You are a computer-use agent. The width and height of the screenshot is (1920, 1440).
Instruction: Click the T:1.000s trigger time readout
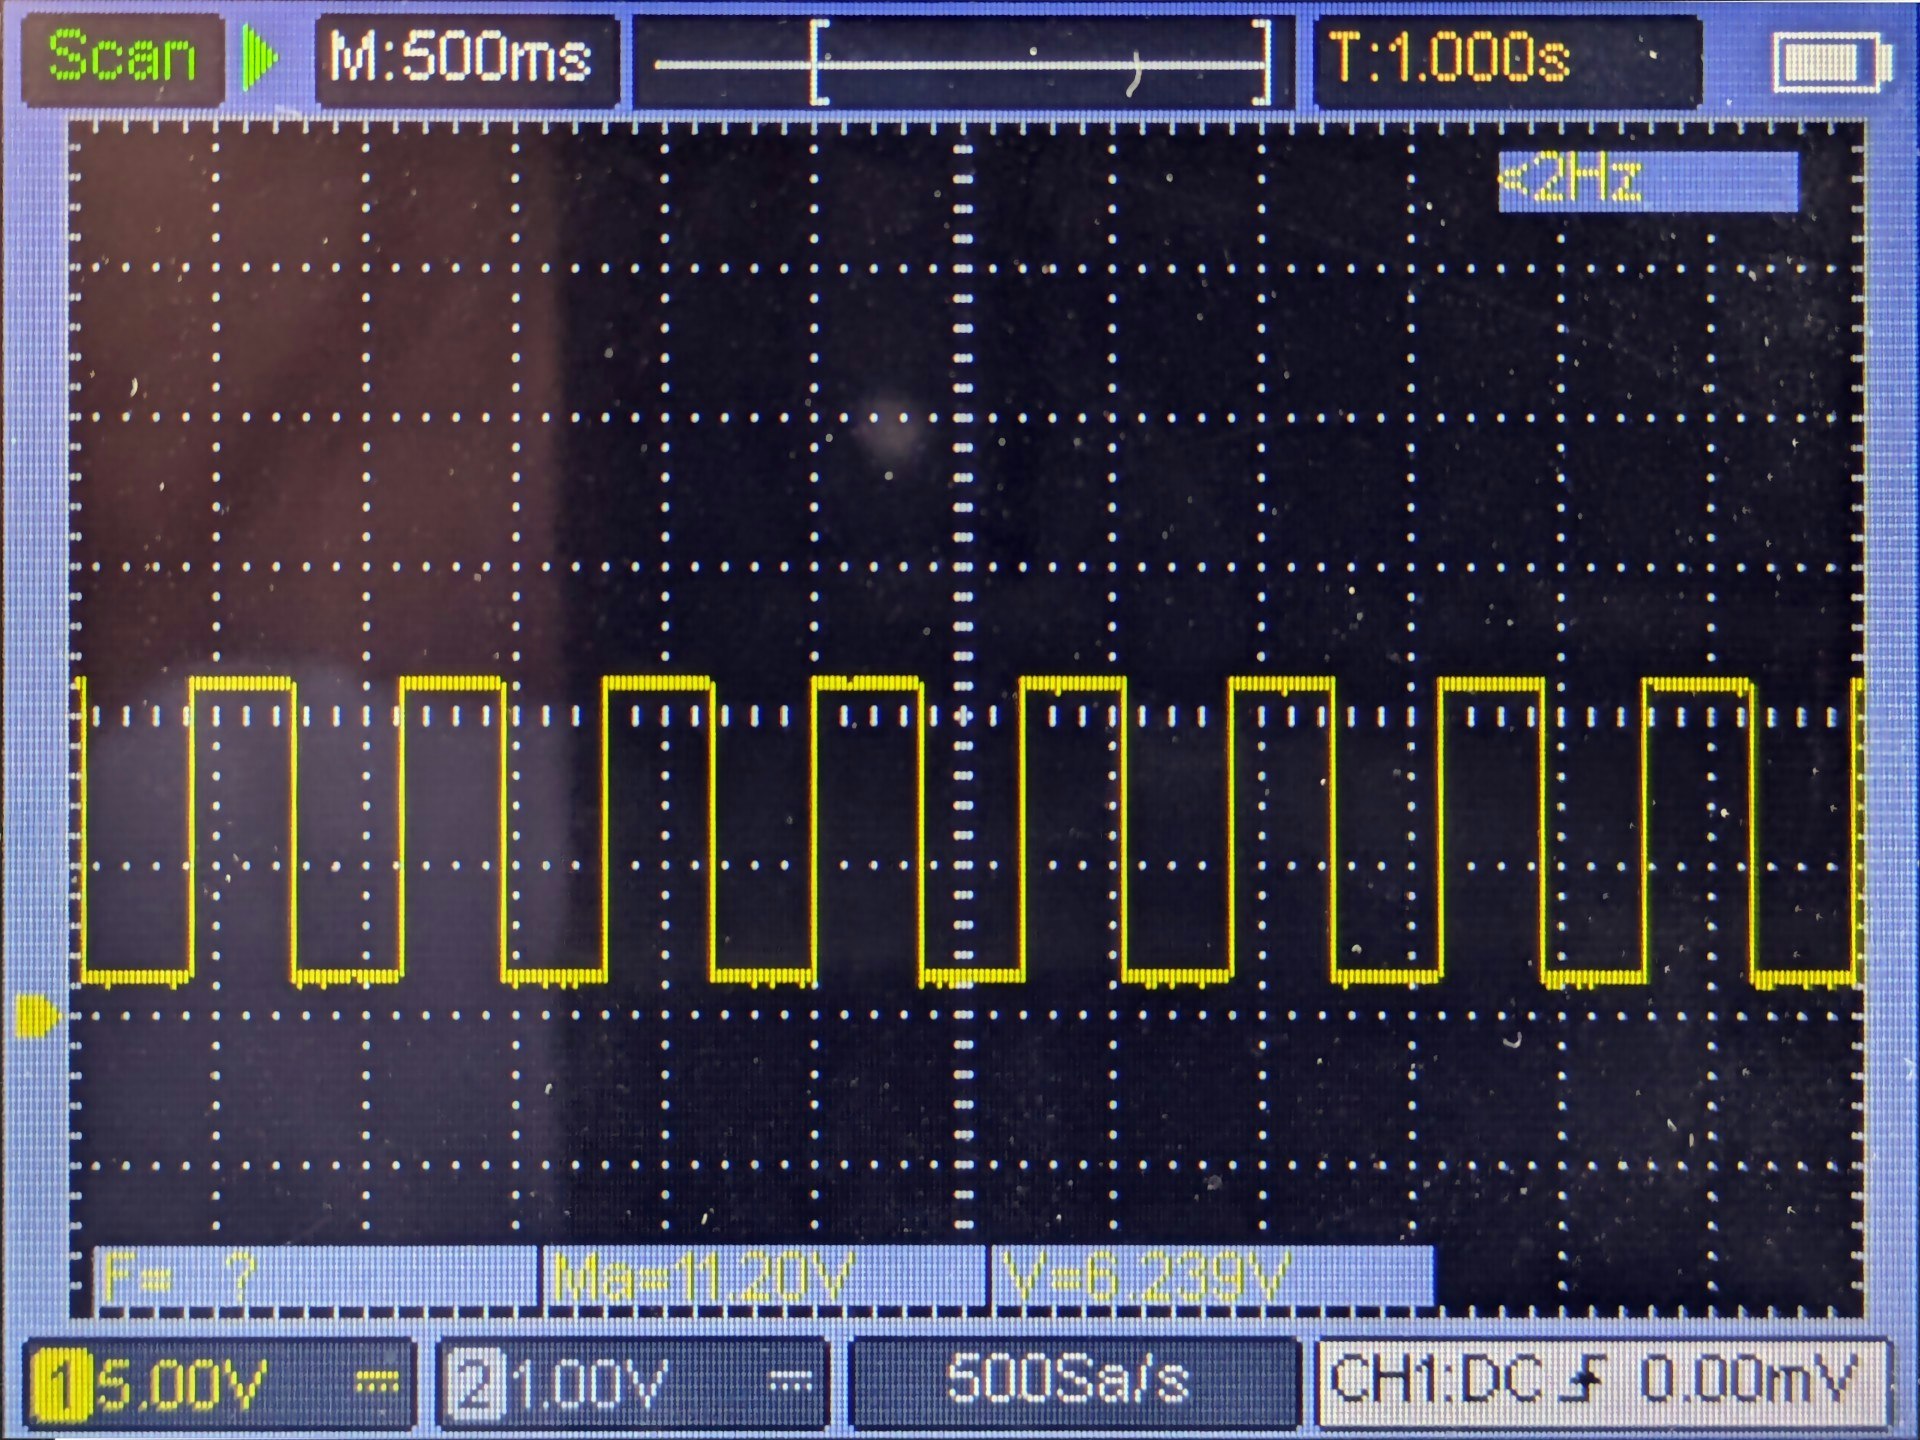[x=1448, y=58]
